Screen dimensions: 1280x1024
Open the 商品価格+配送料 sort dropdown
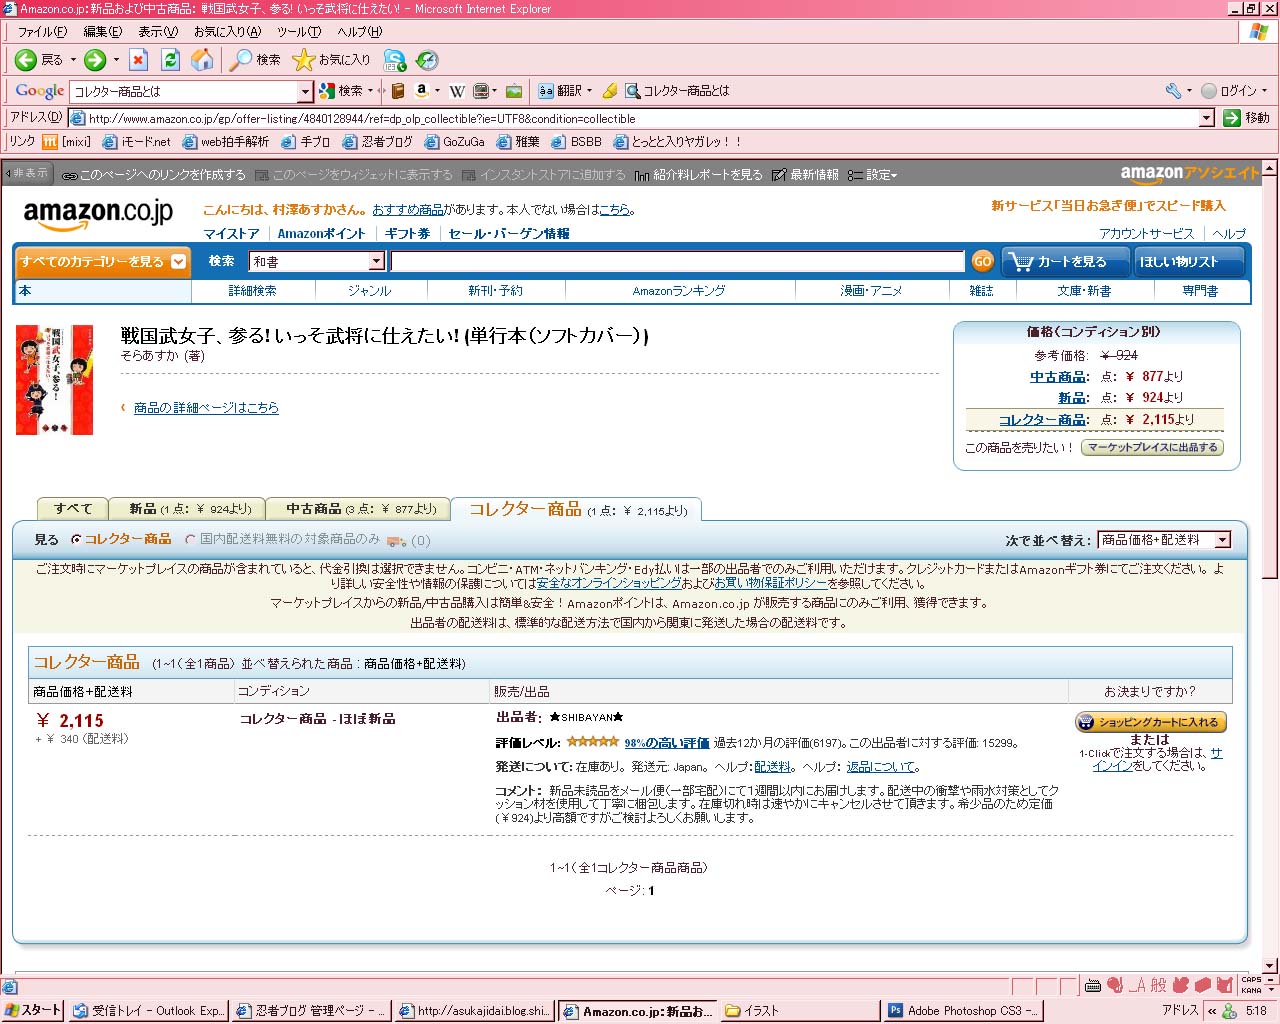[x=1222, y=540]
